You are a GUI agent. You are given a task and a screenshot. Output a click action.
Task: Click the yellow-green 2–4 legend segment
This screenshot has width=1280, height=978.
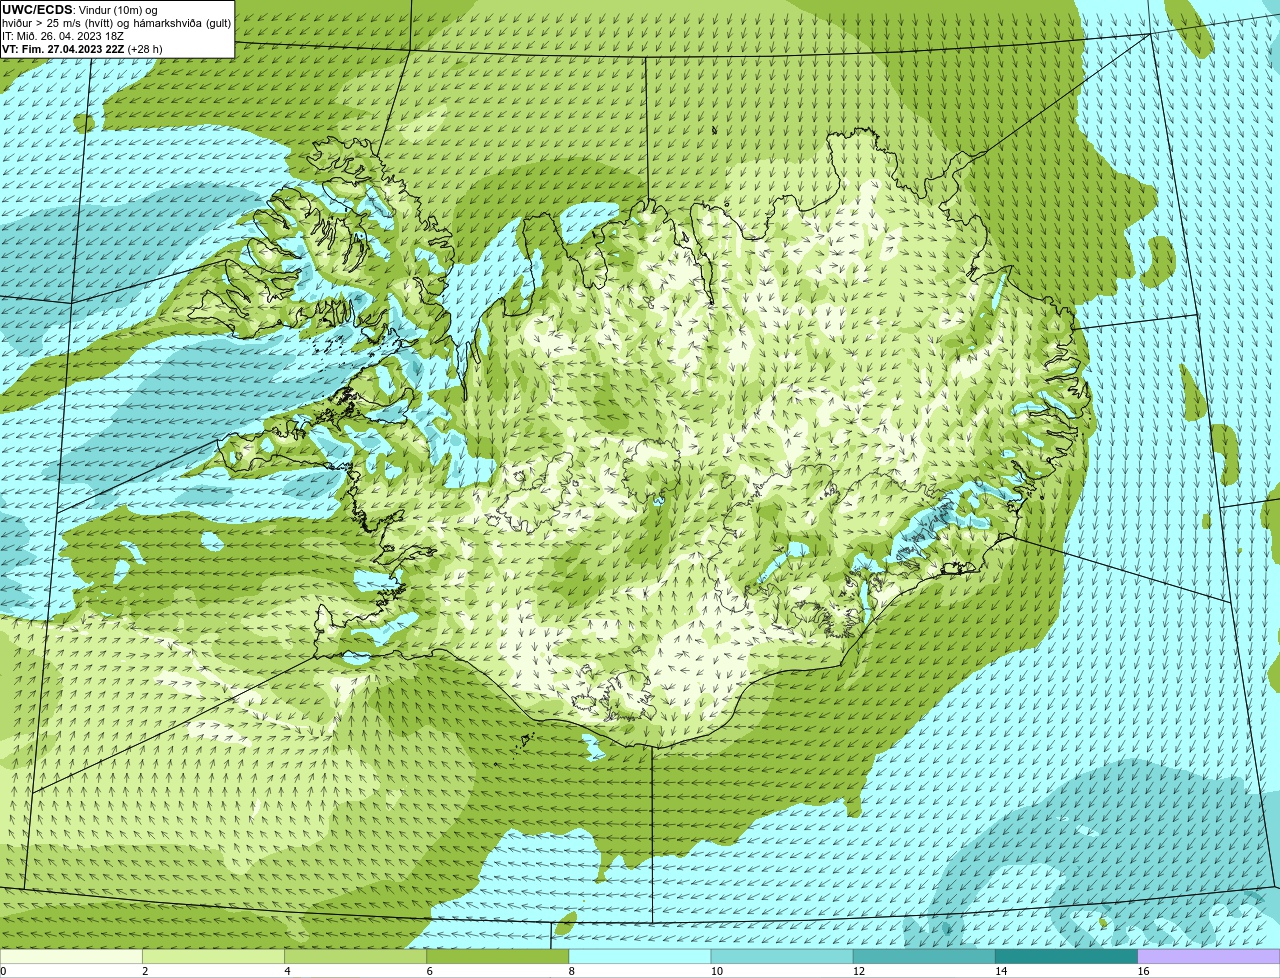coord(213,957)
